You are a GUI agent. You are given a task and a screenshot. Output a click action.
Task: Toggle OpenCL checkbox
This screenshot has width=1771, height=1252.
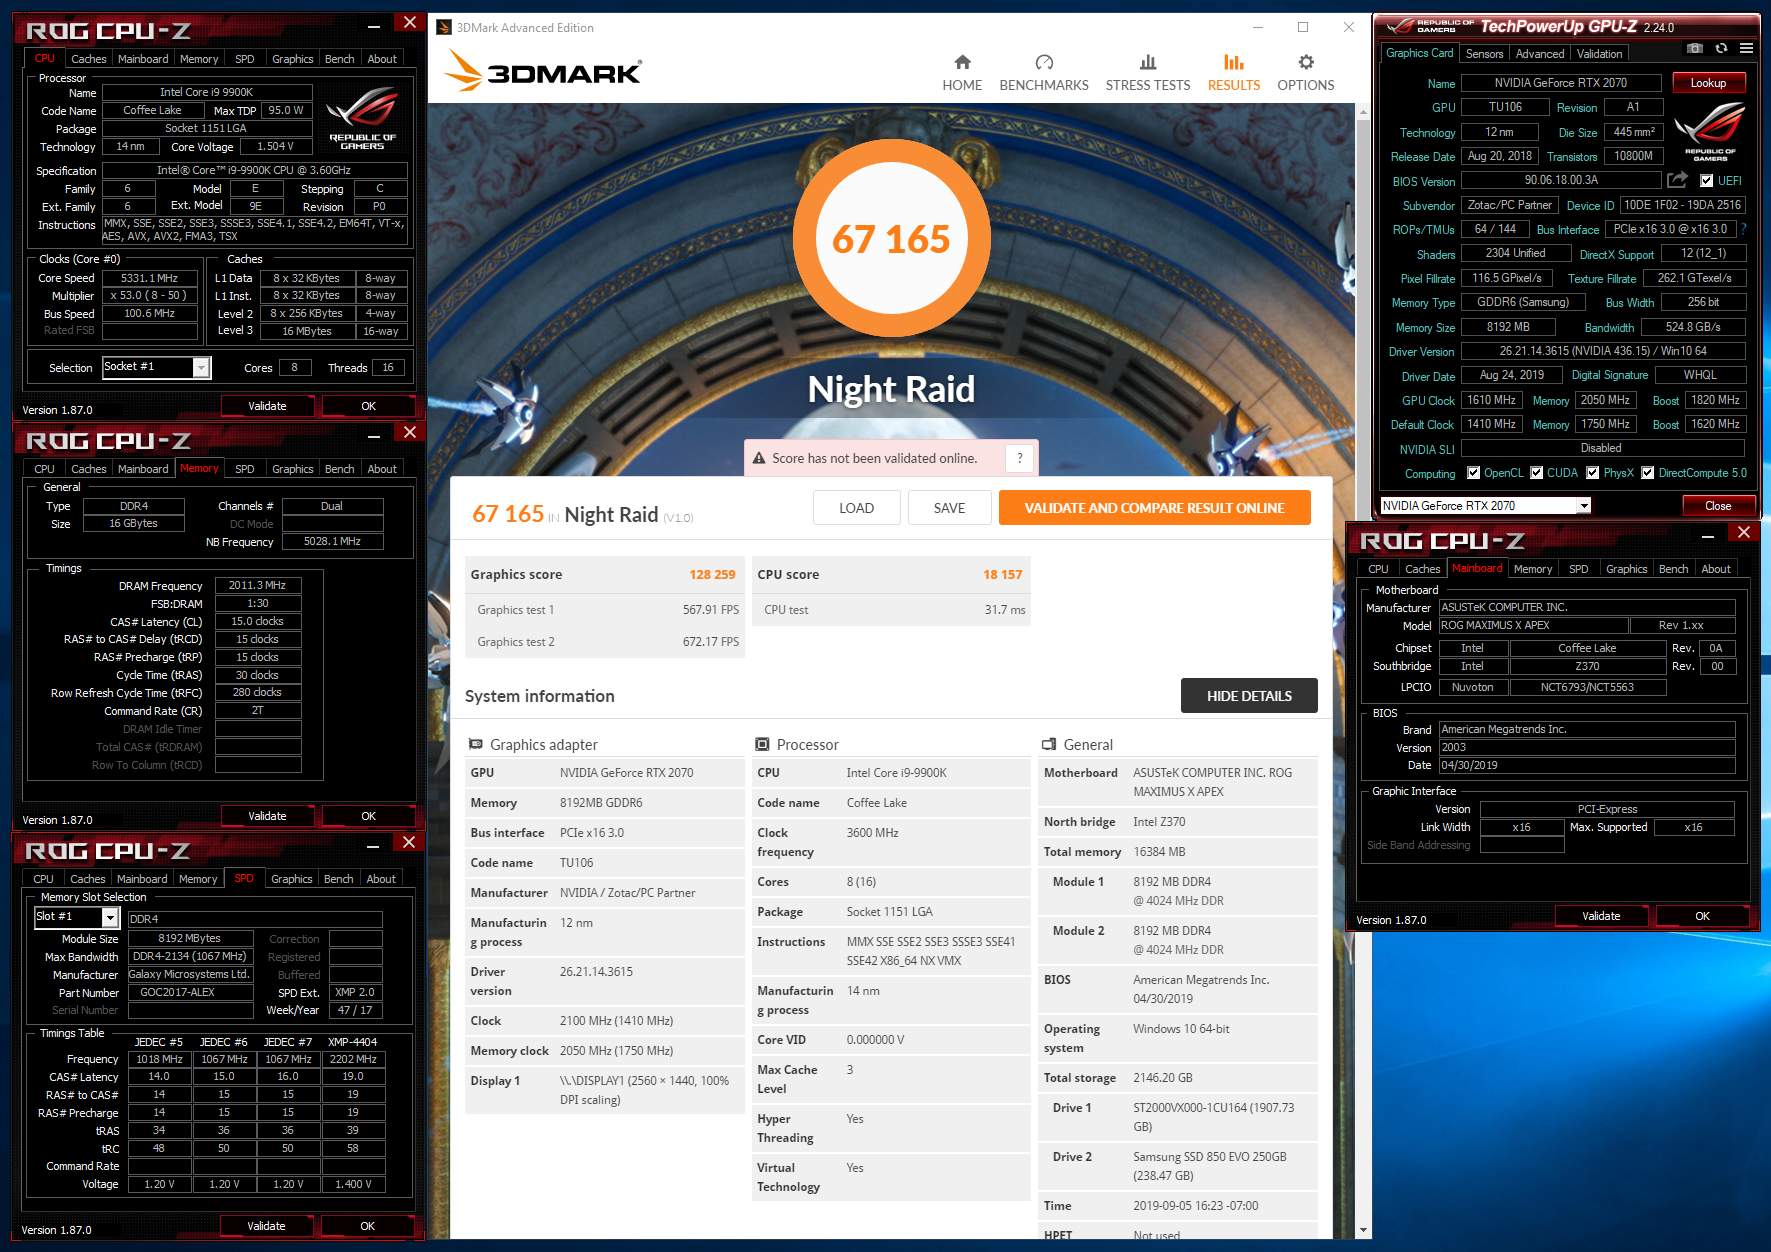pos(1473,473)
